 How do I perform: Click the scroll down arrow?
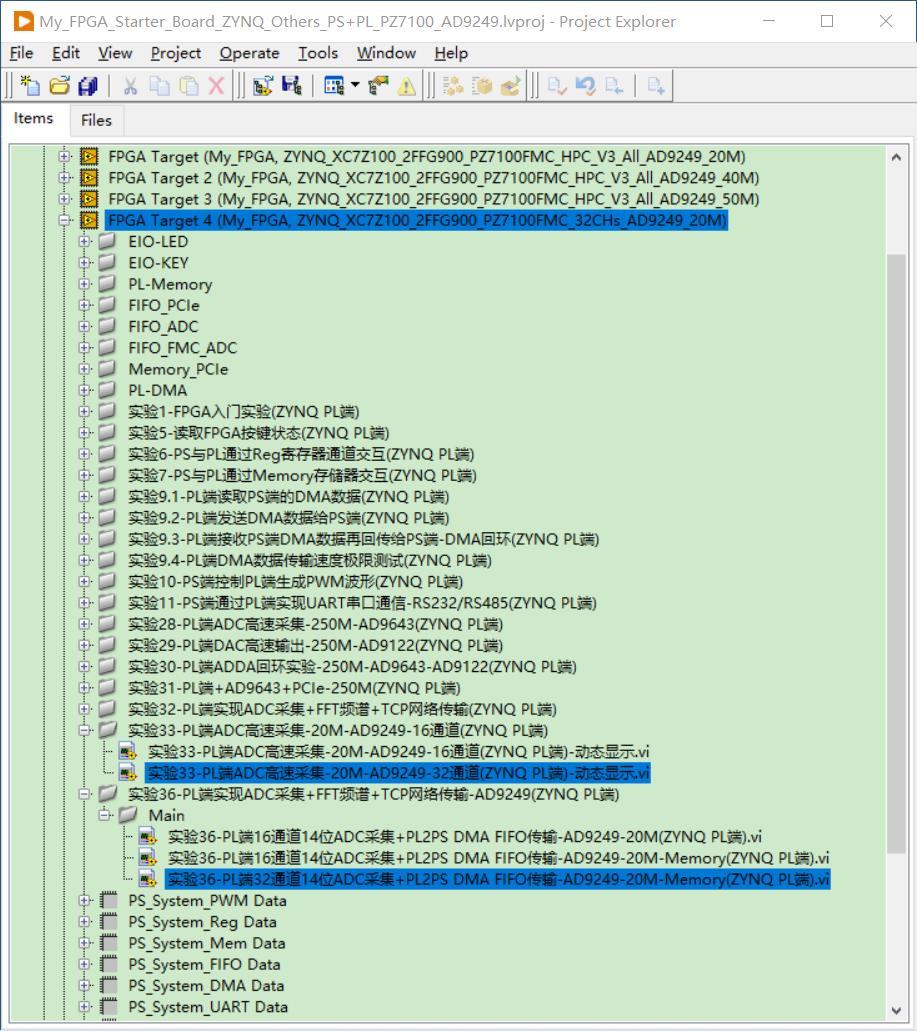(x=896, y=1011)
